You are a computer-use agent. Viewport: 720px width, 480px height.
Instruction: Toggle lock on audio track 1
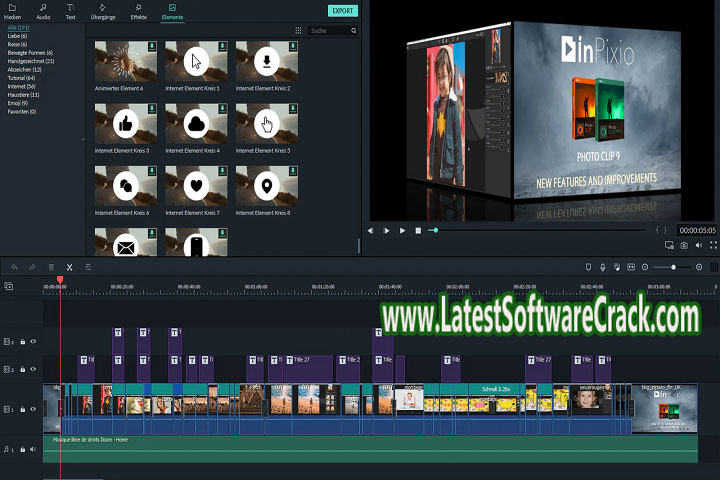coord(22,449)
